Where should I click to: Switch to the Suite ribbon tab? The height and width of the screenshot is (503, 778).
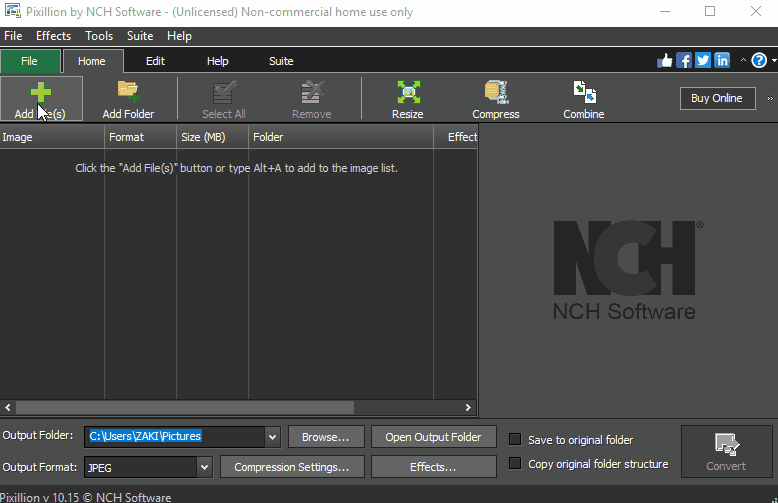pos(281,61)
